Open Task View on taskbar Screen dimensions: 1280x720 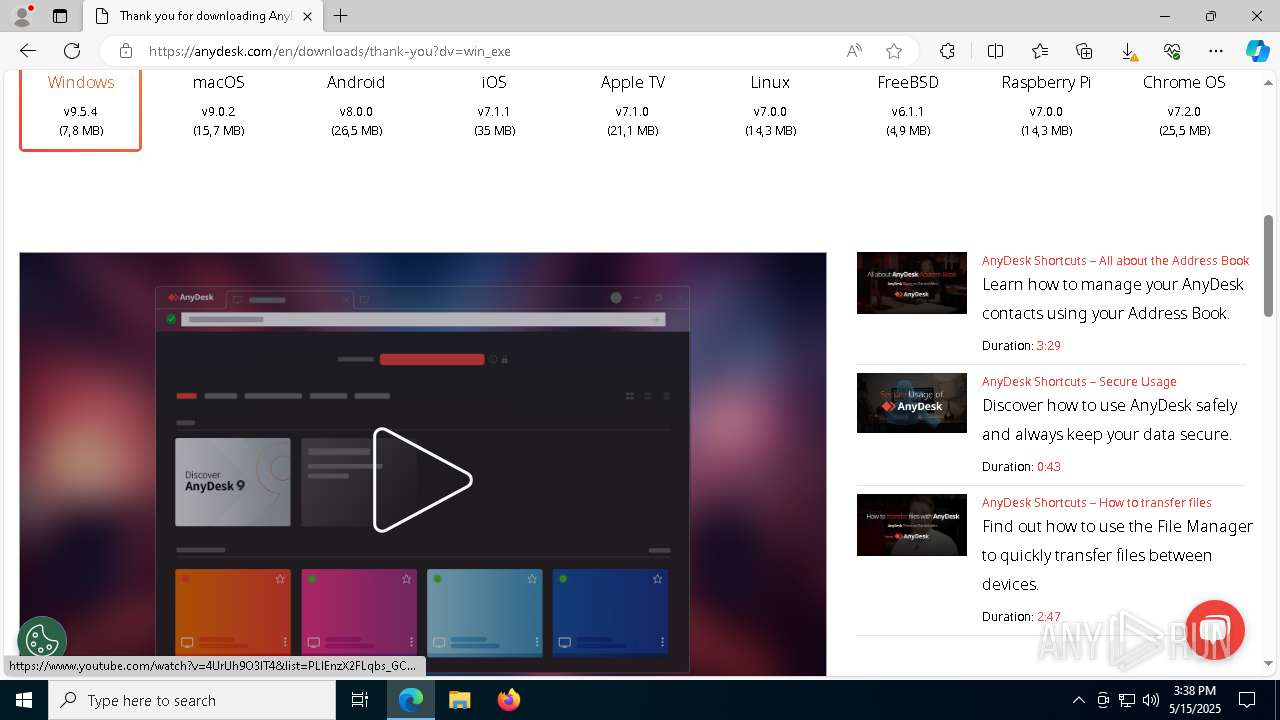[360, 700]
